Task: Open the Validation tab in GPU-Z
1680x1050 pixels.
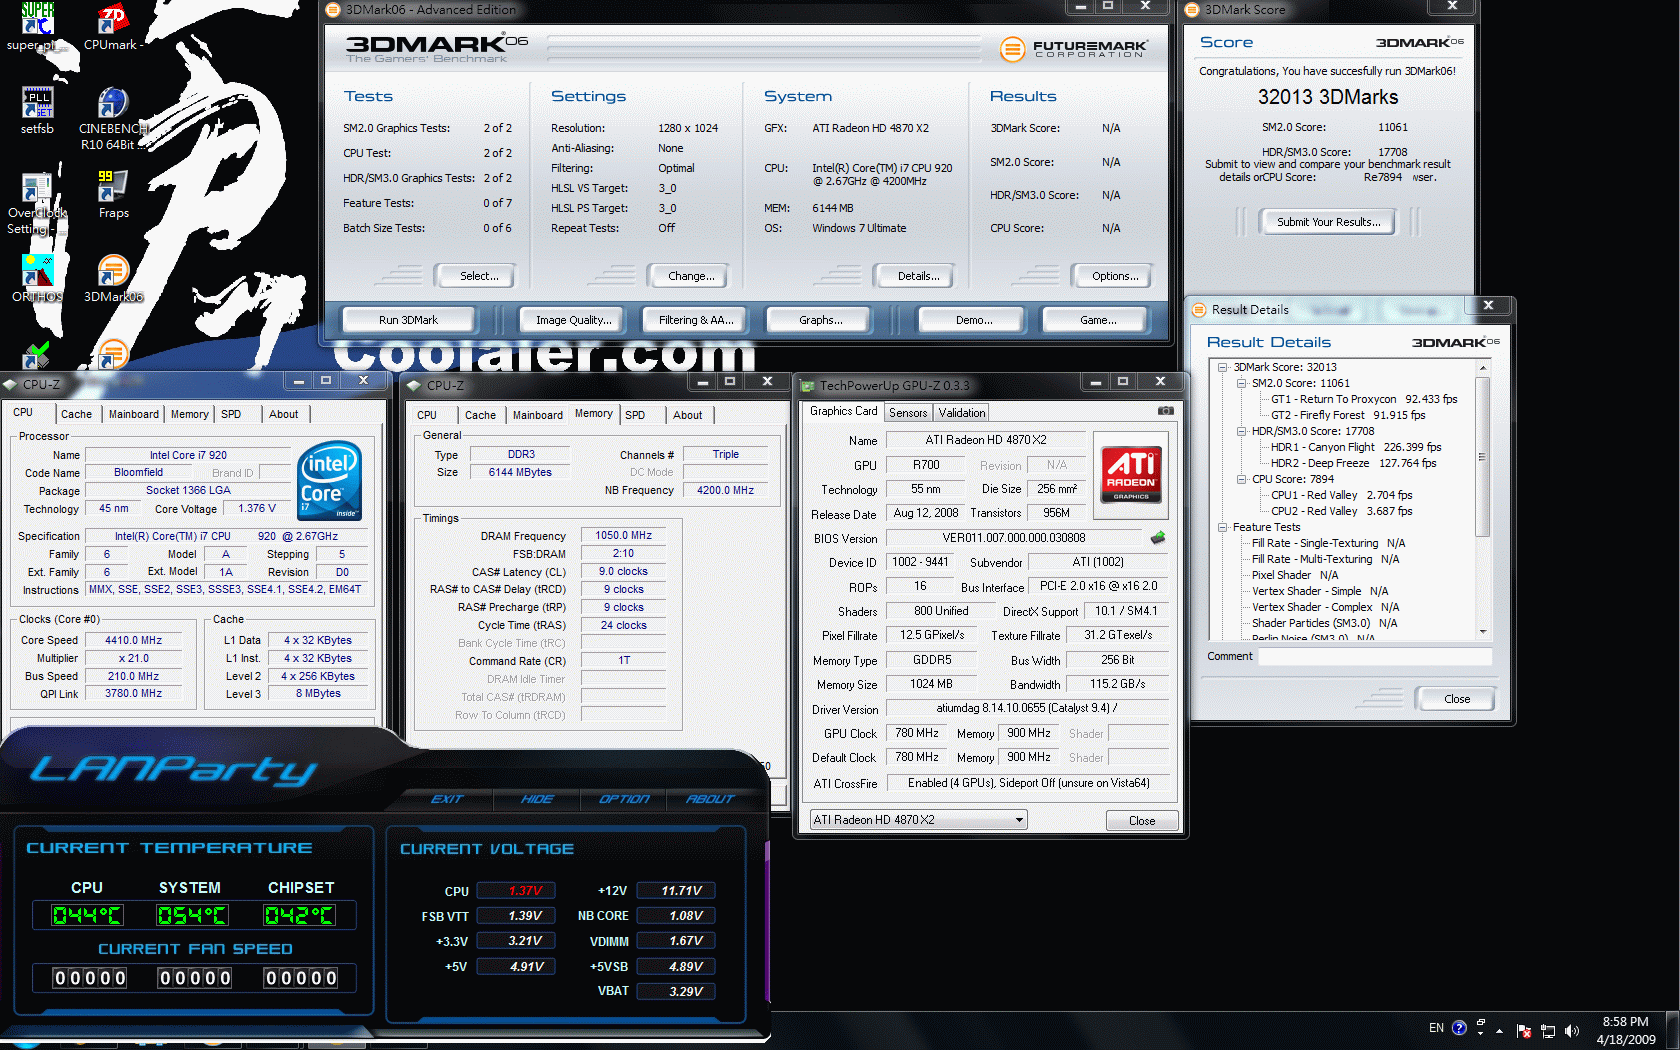Action: click(962, 412)
